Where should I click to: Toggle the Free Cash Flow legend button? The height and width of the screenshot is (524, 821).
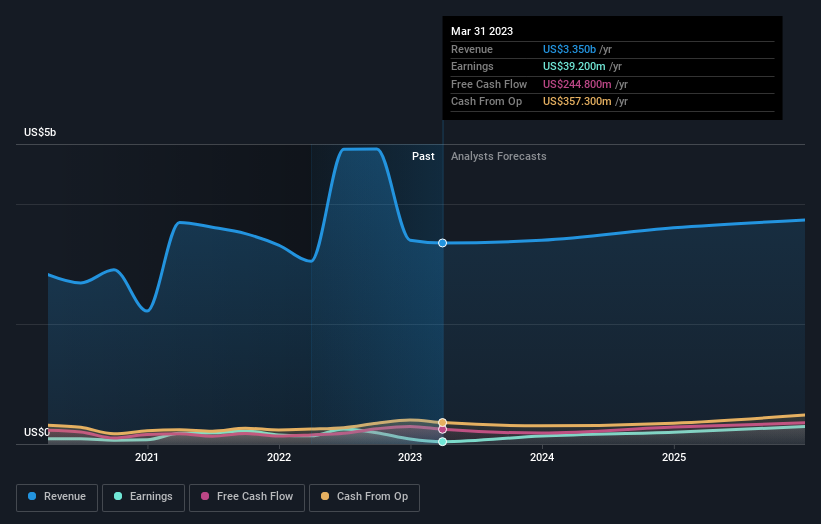(247, 497)
